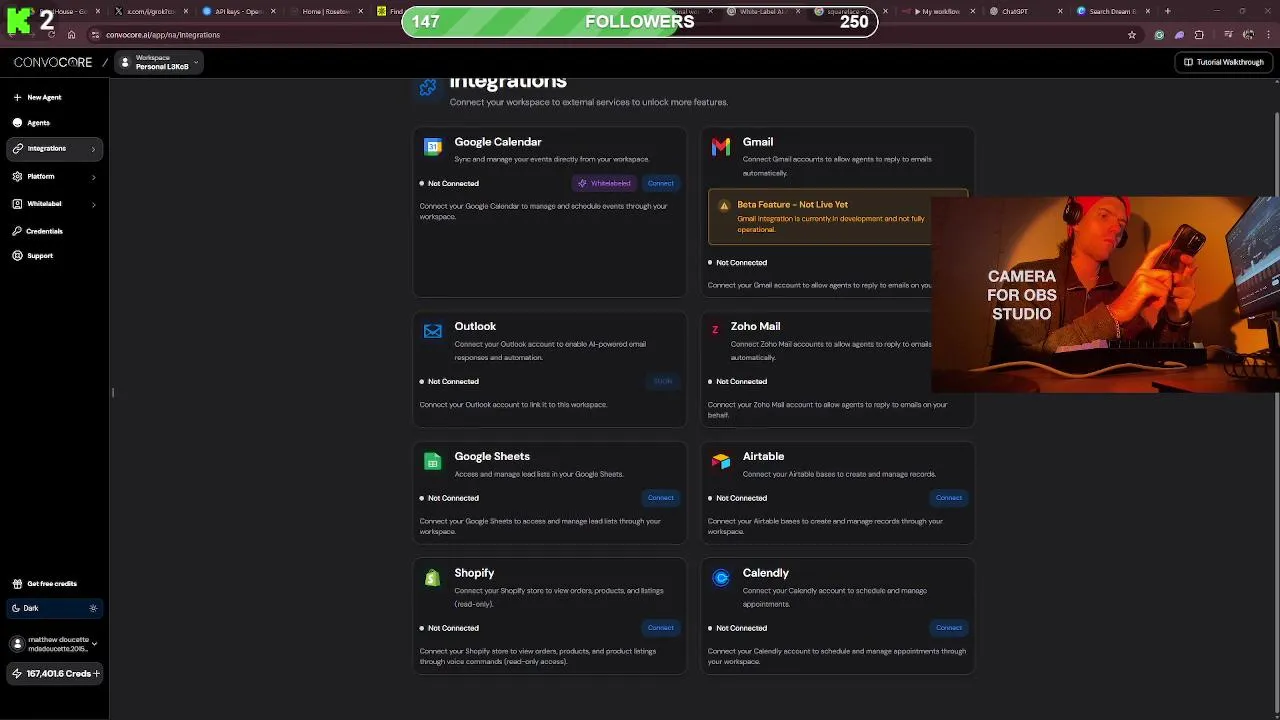1280x720 pixels.
Task: Open the Workspace Personal selector dropdown
Action: [160, 62]
